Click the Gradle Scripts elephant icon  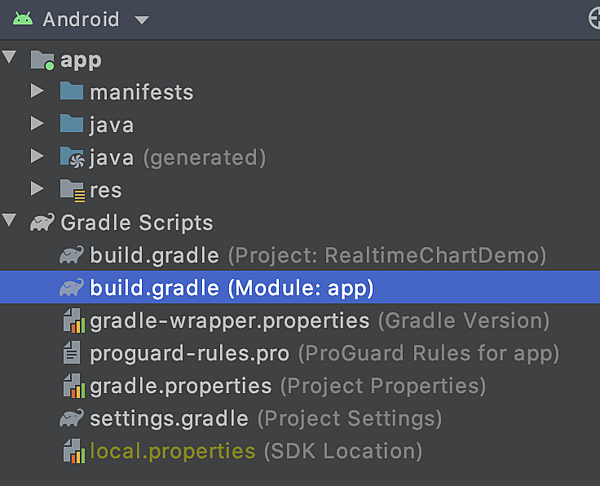tap(42, 222)
